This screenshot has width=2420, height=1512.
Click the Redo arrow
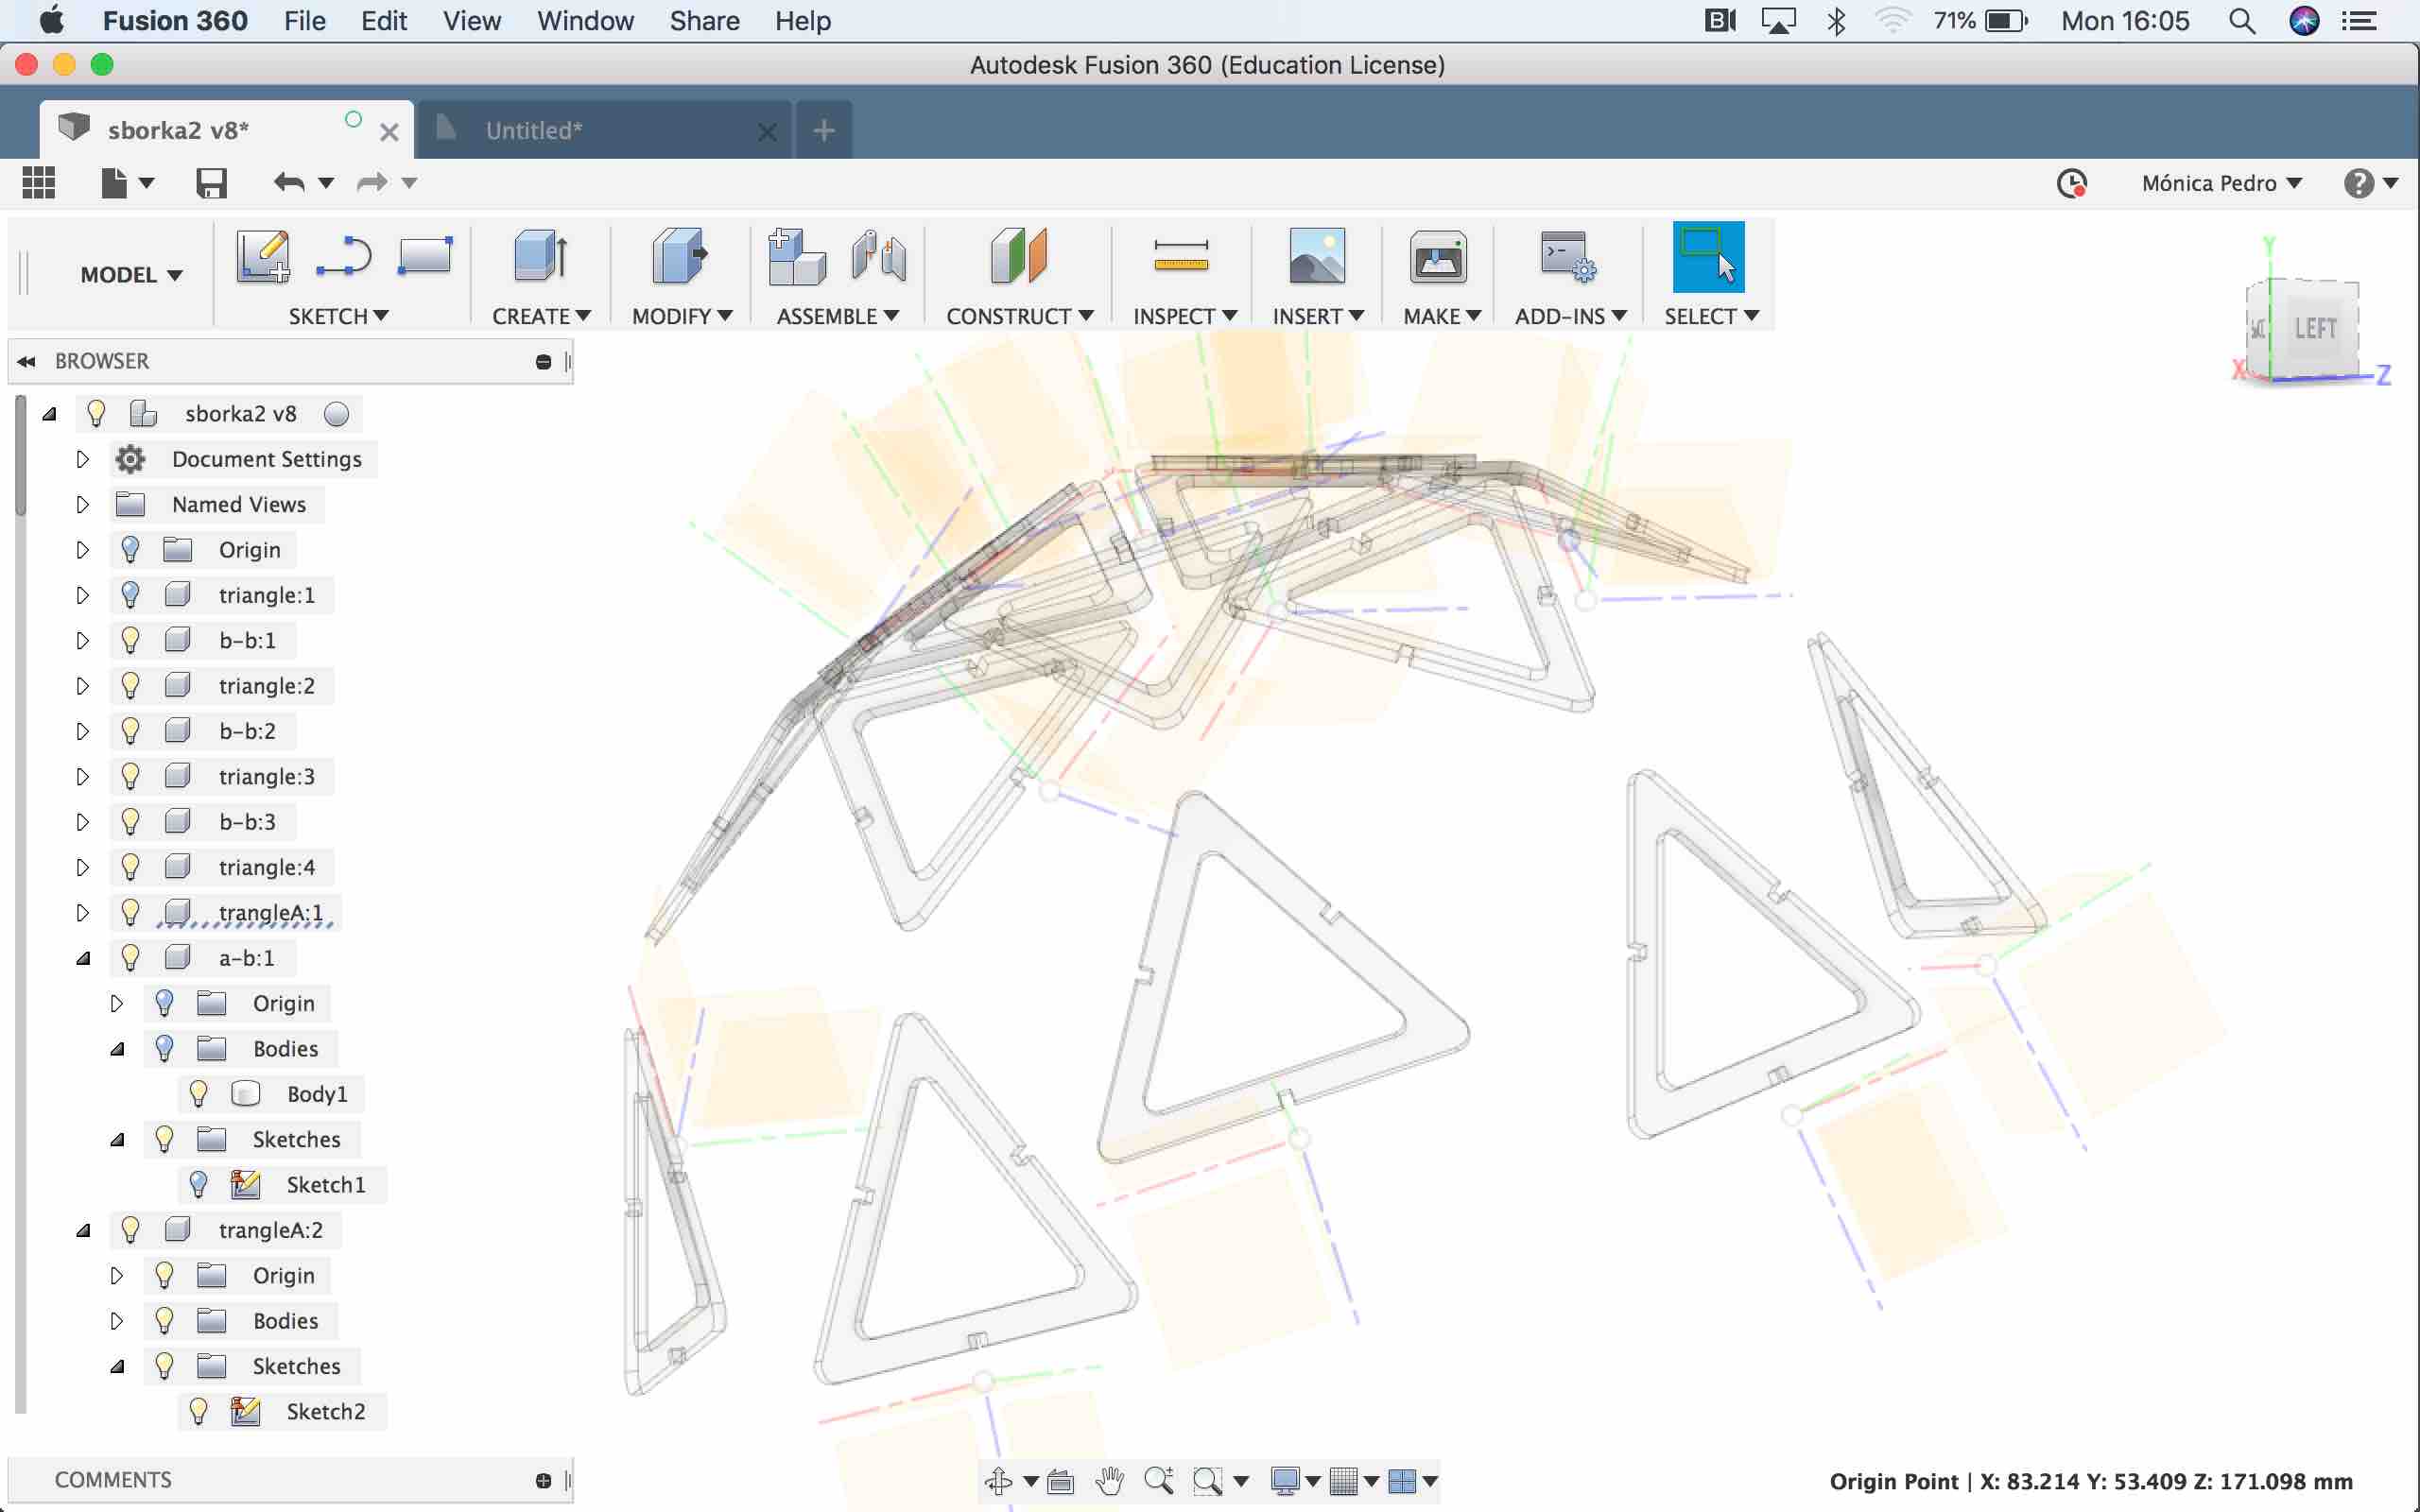pos(372,183)
